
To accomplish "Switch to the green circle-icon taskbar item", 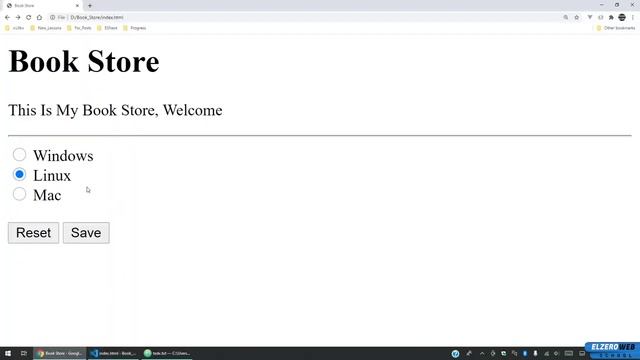I will click(167, 353).
